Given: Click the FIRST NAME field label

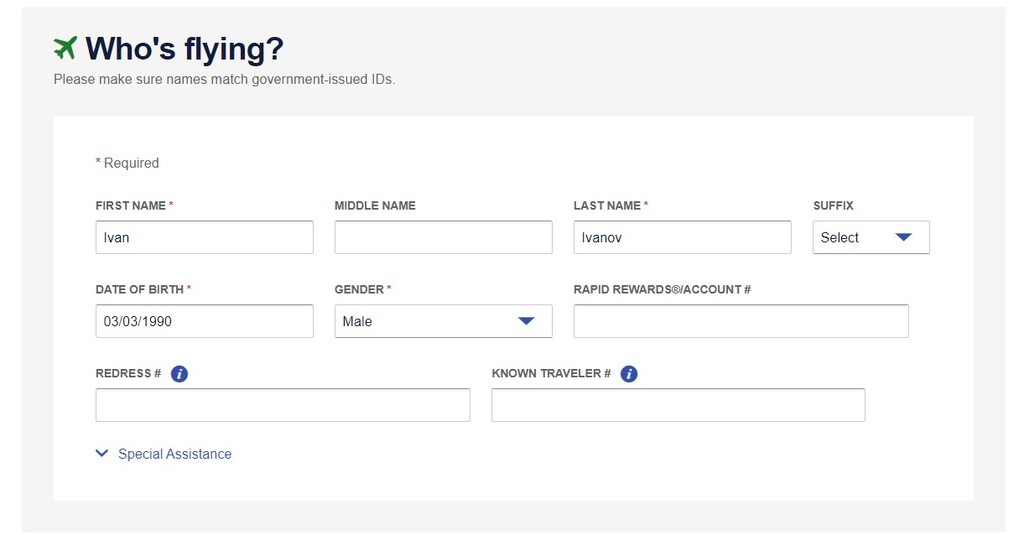Looking at the screenshot, I should click(x=131, y=206).
